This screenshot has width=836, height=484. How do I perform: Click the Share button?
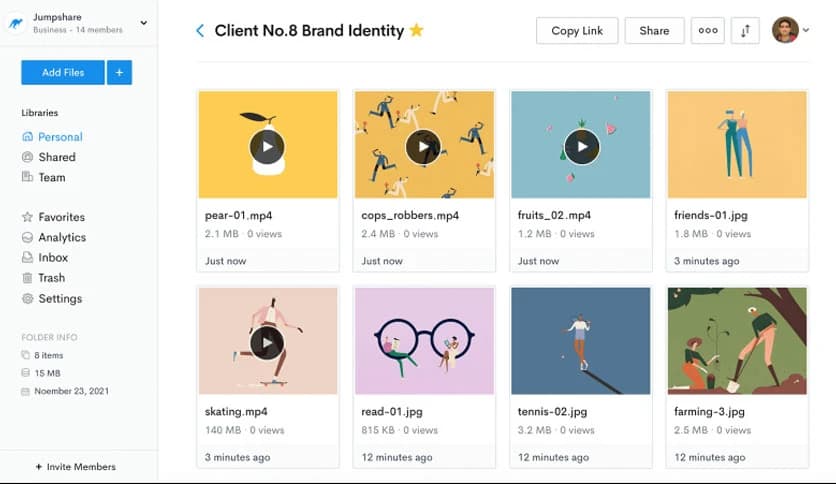pos(654,31)
